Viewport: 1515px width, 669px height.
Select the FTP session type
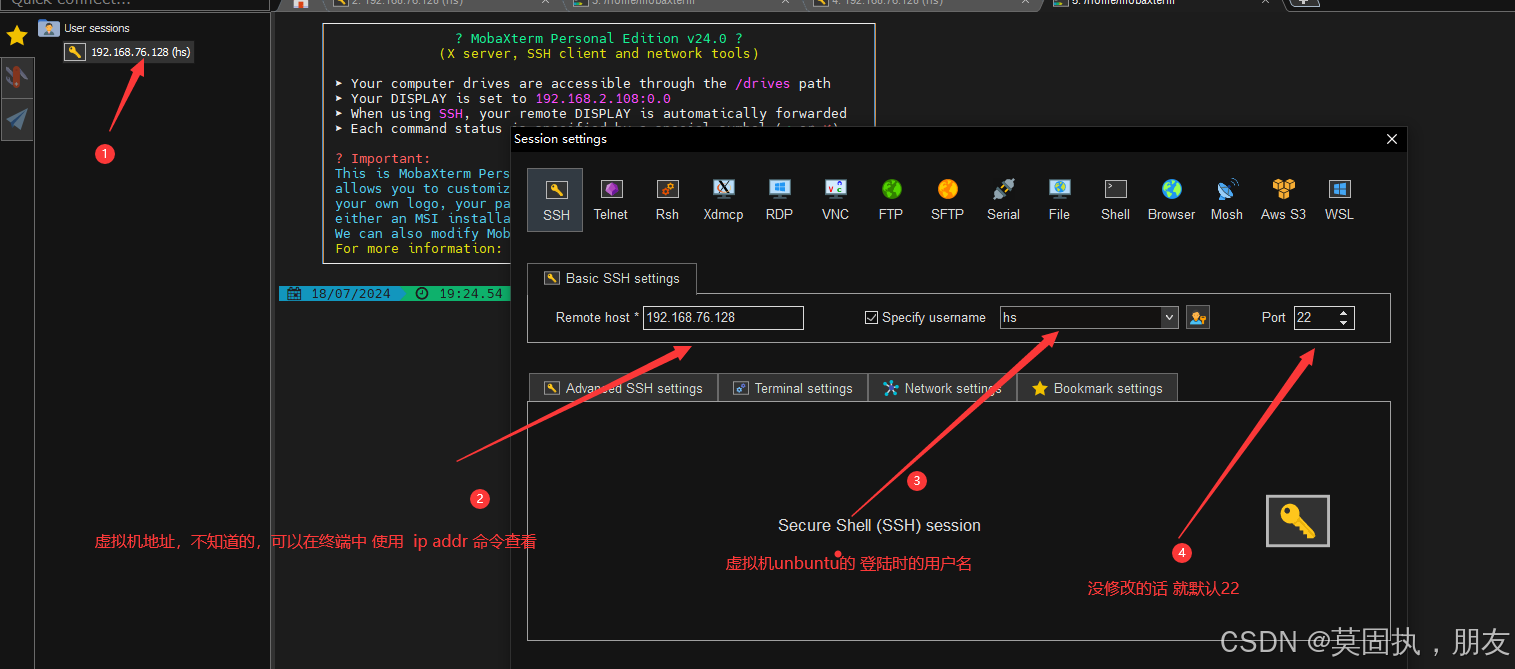click(891, 200)
